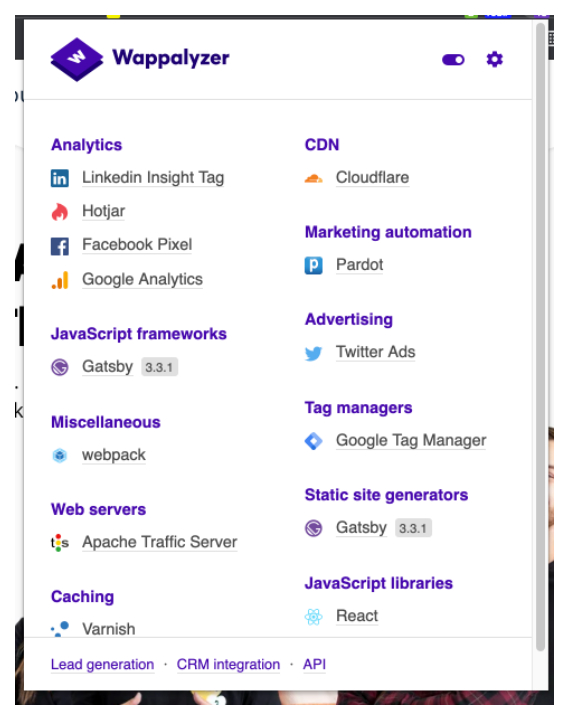This screenshot has width=561, height=707.
Task: Click the Hotjar flame icon
Action: point(60,211)
